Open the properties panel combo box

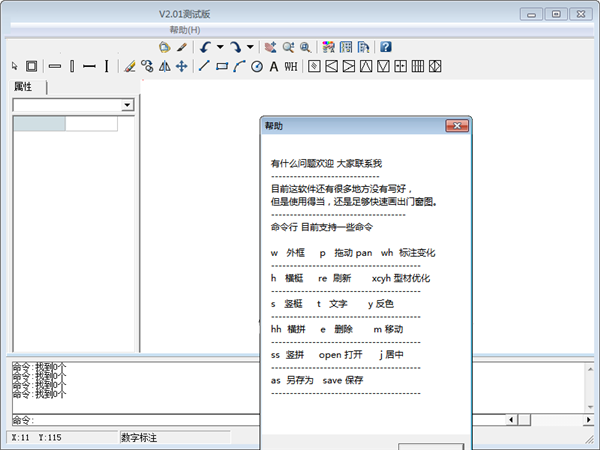click(x=127, y=105)
